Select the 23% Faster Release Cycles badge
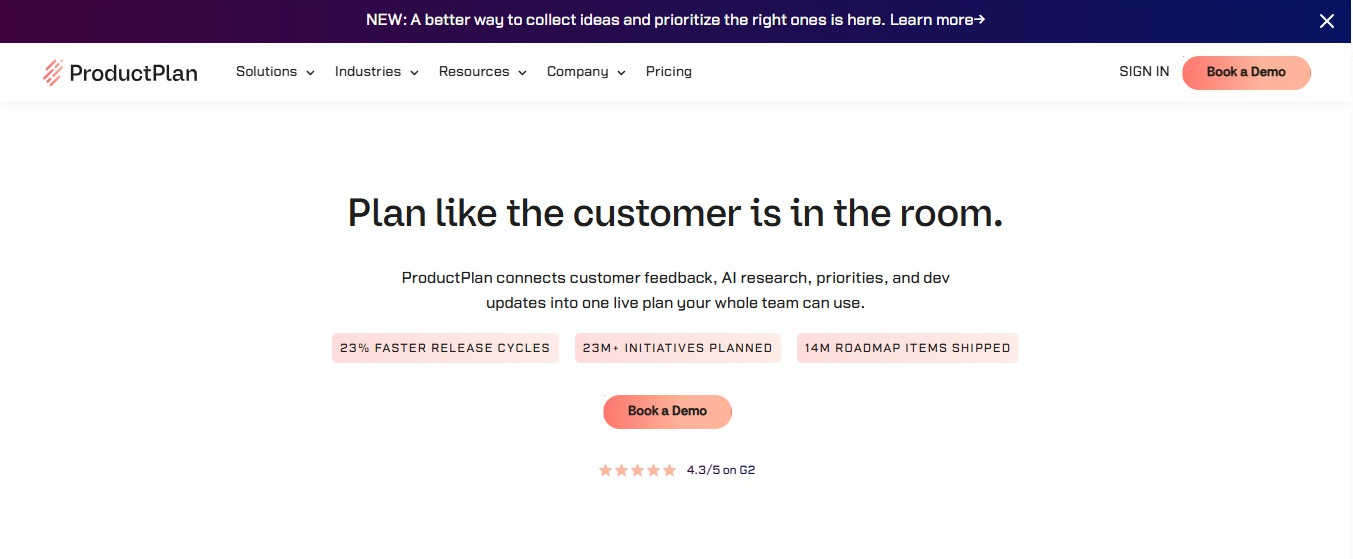This screenshot has height=559, width=1353. point(445,348)
